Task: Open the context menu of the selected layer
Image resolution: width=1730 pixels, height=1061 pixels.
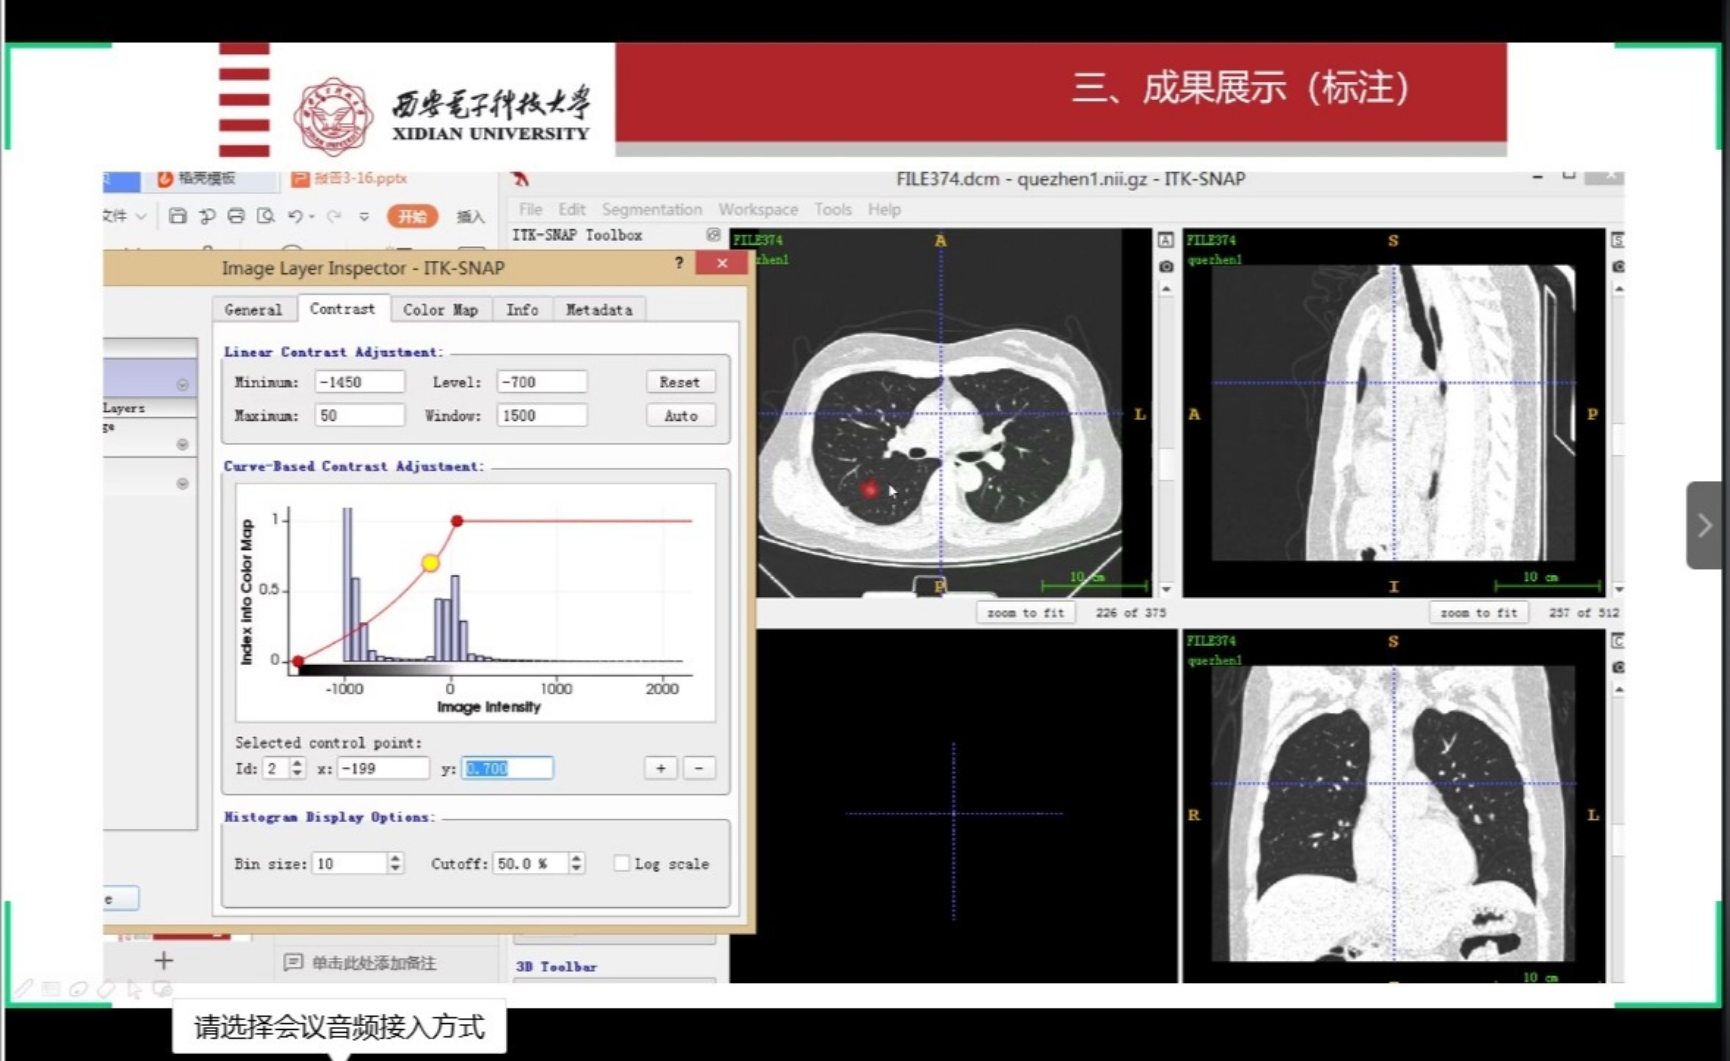Action: click(182, 385)
